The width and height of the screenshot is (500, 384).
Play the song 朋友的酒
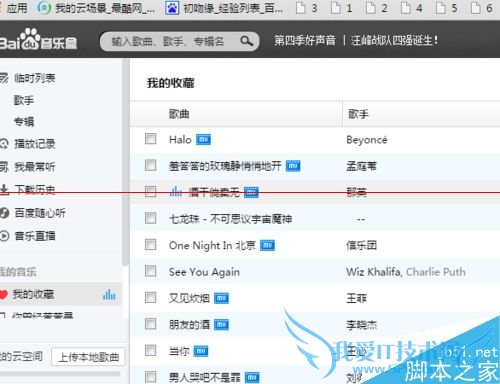coord(189,324)
